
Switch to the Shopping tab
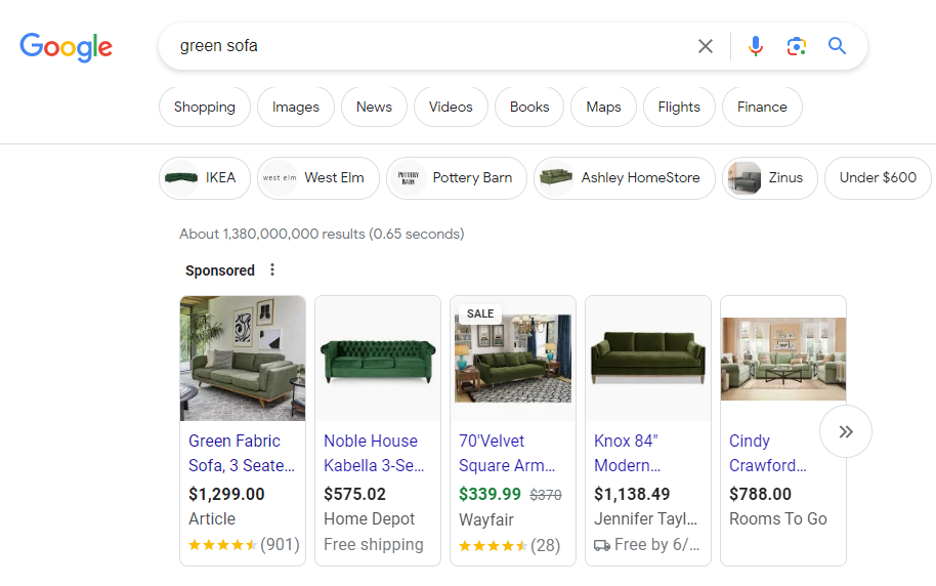[205, 107]
